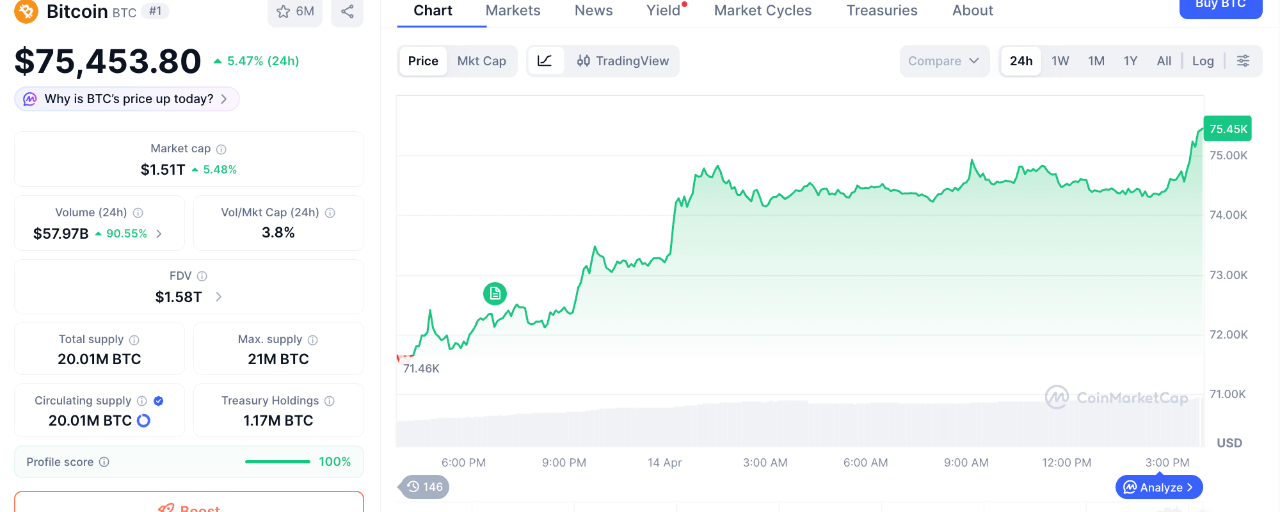
Task: Click the news document marker on chart
Action: pos(494,293)
